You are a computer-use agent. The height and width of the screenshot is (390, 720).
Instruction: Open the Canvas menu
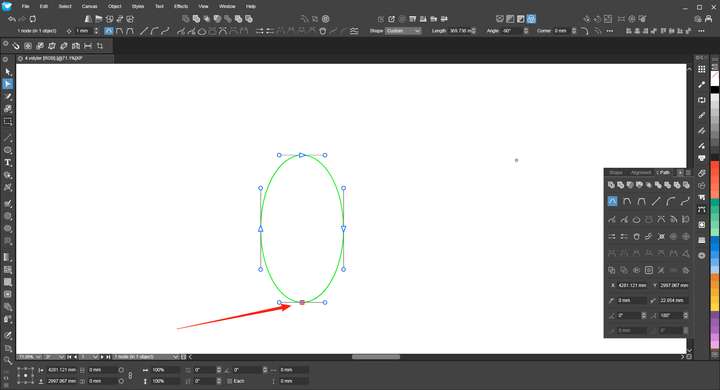click(90, 6)
